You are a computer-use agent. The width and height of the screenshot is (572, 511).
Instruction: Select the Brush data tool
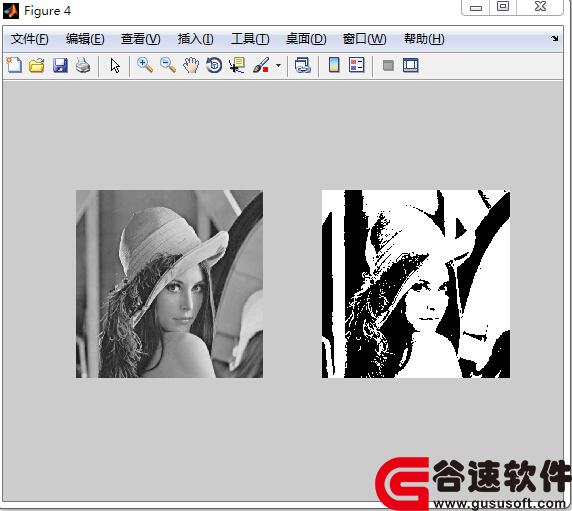[261, 66]
